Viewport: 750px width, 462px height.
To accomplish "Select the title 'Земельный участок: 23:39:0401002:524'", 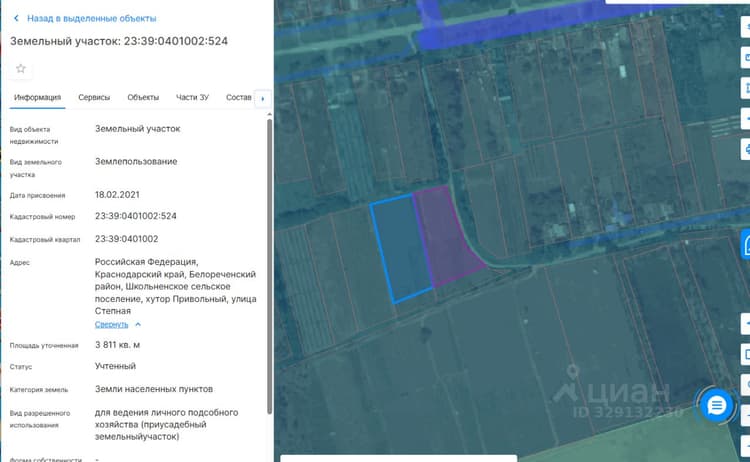I will tap(119, 41).
